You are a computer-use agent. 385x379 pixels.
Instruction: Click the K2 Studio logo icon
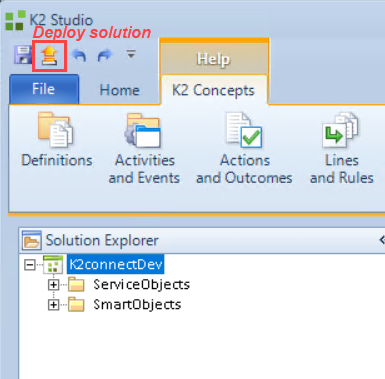tap(15, 21)
